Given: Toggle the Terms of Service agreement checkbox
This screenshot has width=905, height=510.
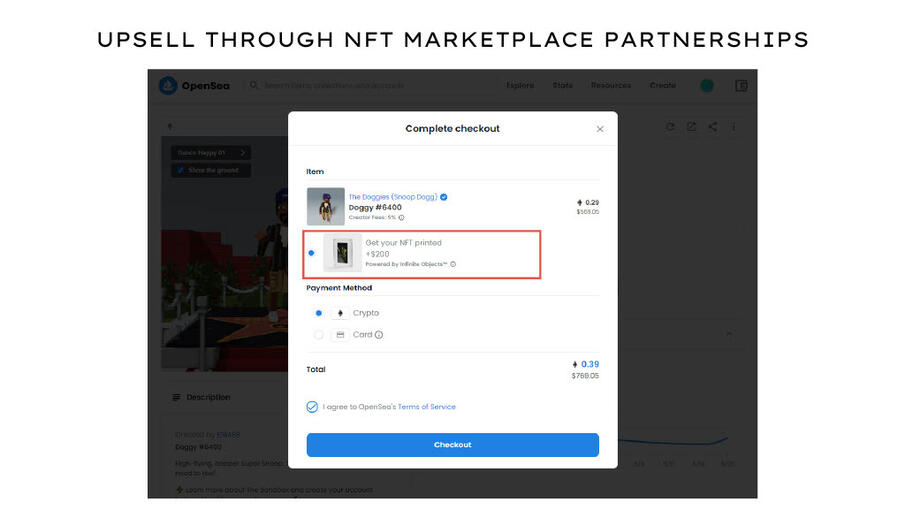Looking at the screenshot, I should (313, 407).
